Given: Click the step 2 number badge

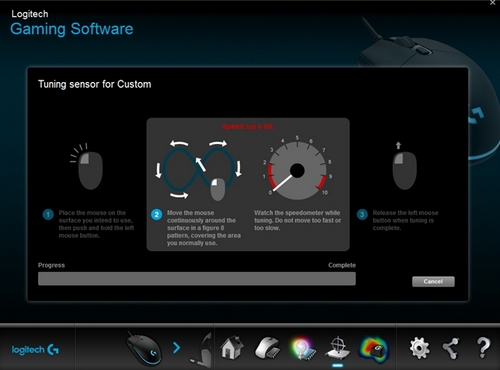Looking at the screenshot, I should 156,214.
